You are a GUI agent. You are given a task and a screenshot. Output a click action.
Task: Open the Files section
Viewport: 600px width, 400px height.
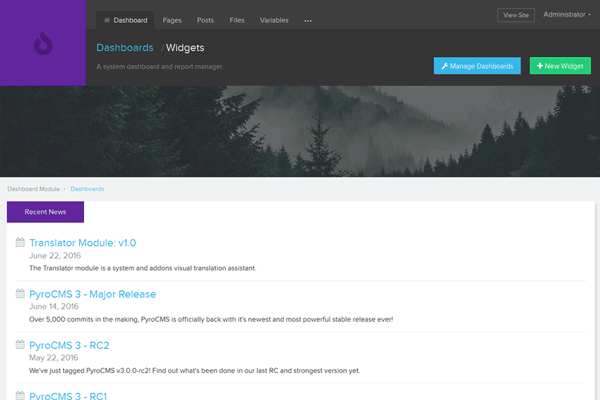[237, 20]
